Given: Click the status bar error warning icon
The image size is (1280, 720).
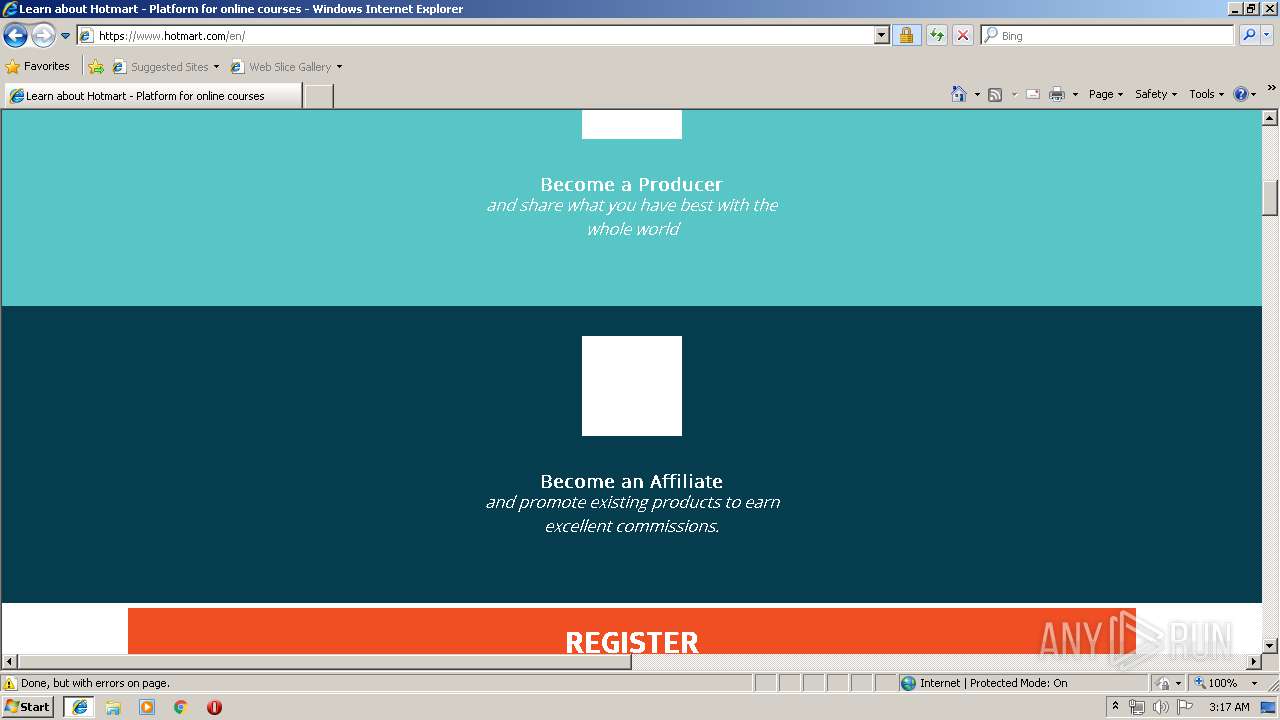Looking at the screenshot, I should (10, 683).
